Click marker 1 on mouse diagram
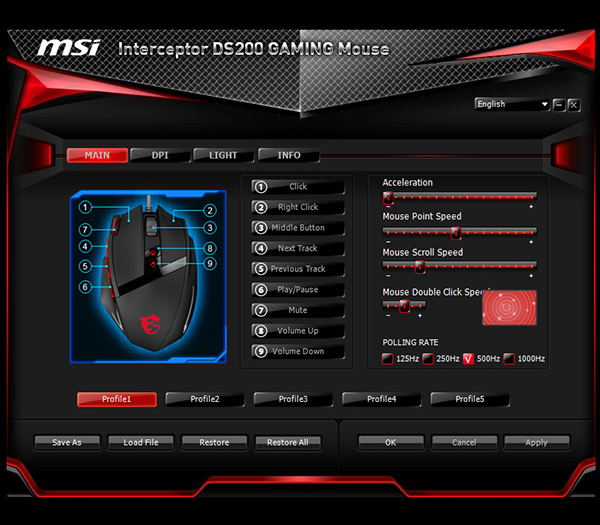The image size is (600, 525). pyautogui.click(x=85, y=207)
